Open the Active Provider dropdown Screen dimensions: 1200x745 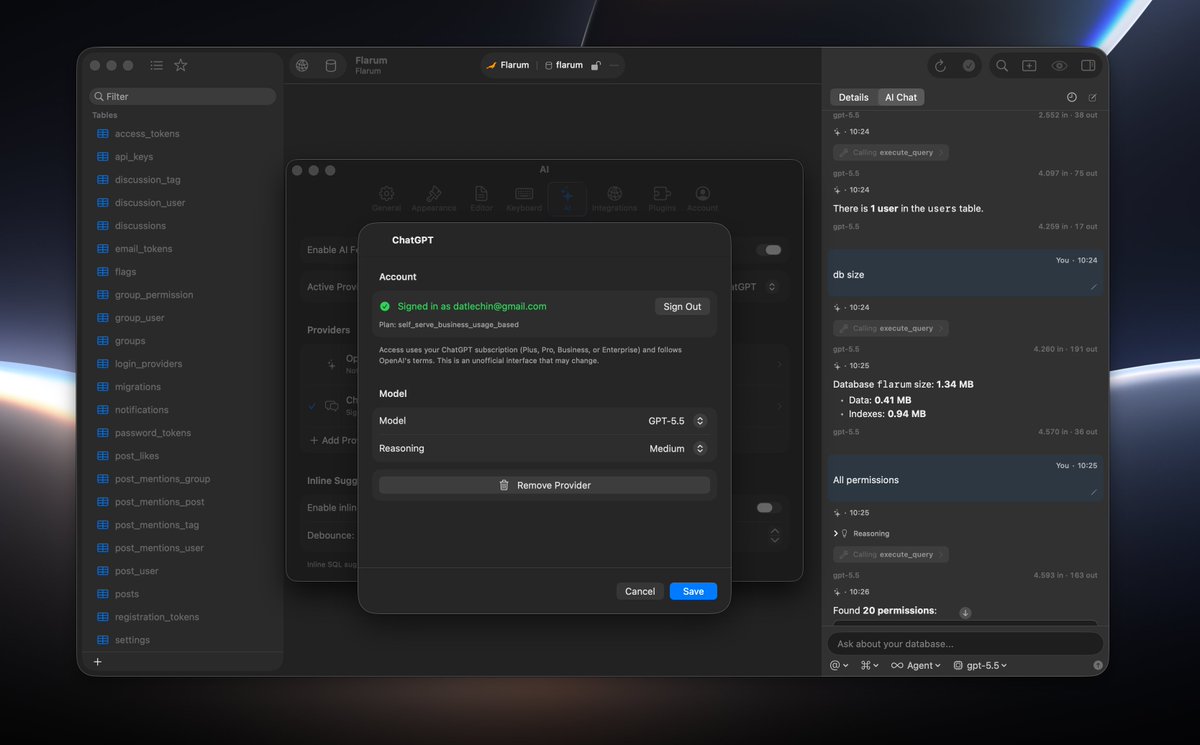click(x=754, y=287)
